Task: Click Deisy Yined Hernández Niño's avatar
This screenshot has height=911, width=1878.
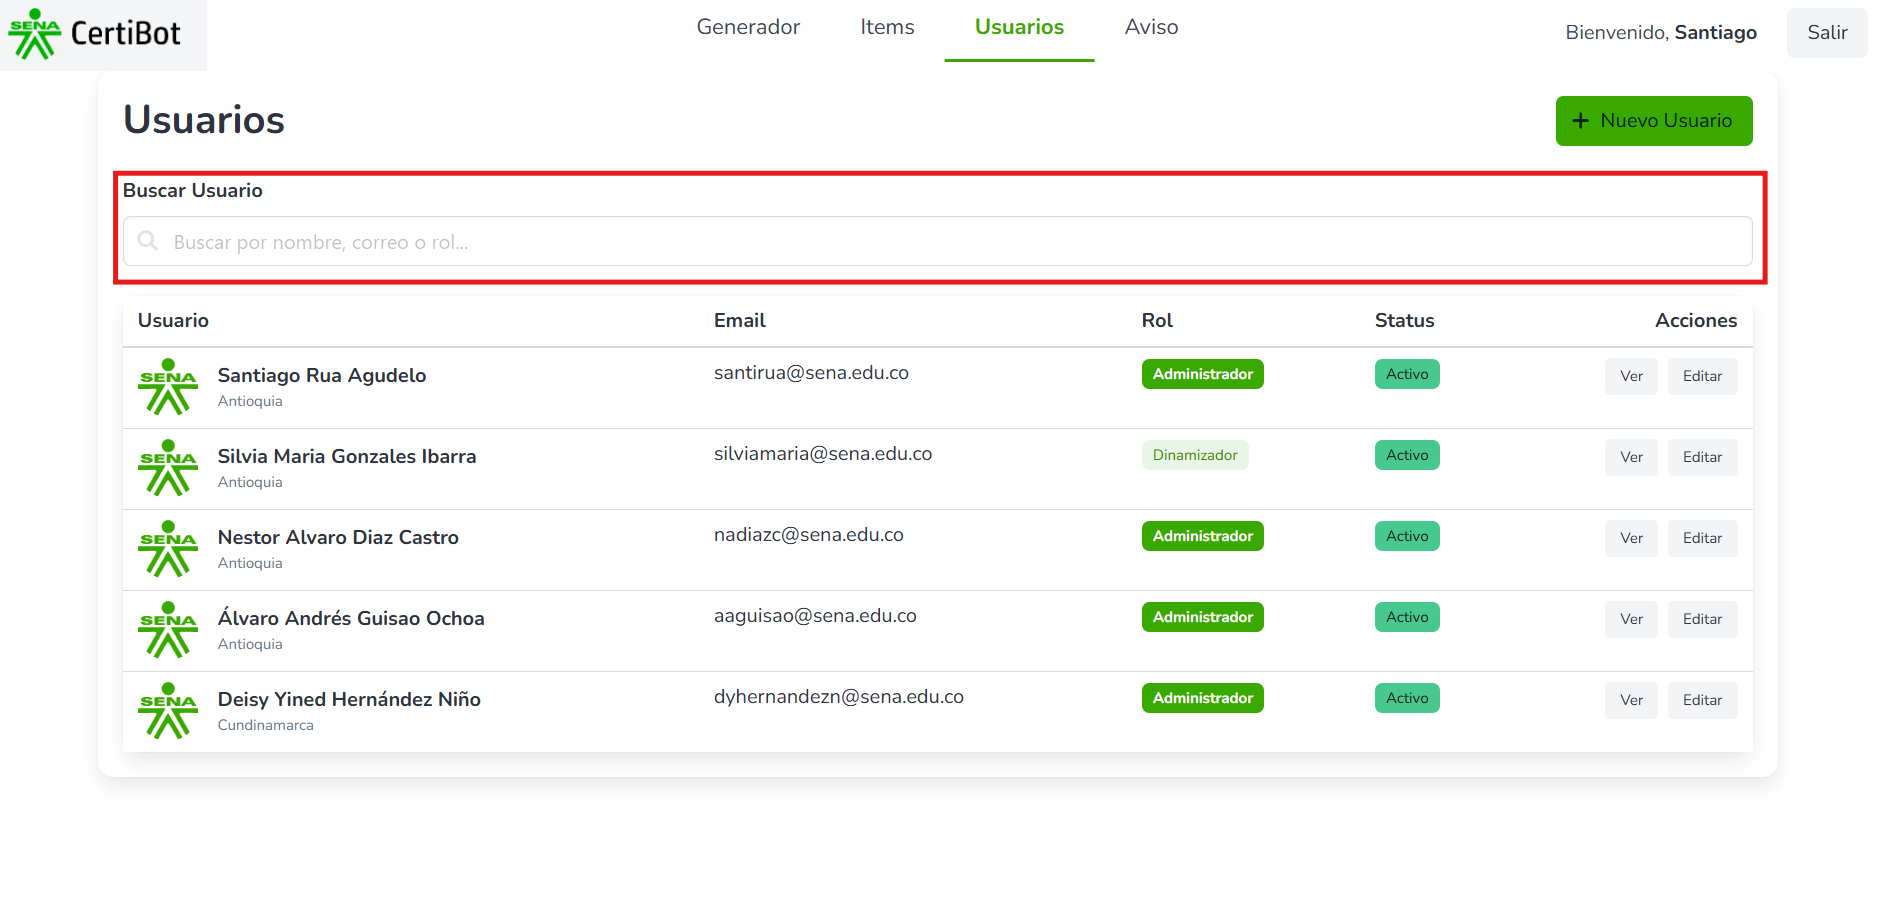Action: pos(168,711)
